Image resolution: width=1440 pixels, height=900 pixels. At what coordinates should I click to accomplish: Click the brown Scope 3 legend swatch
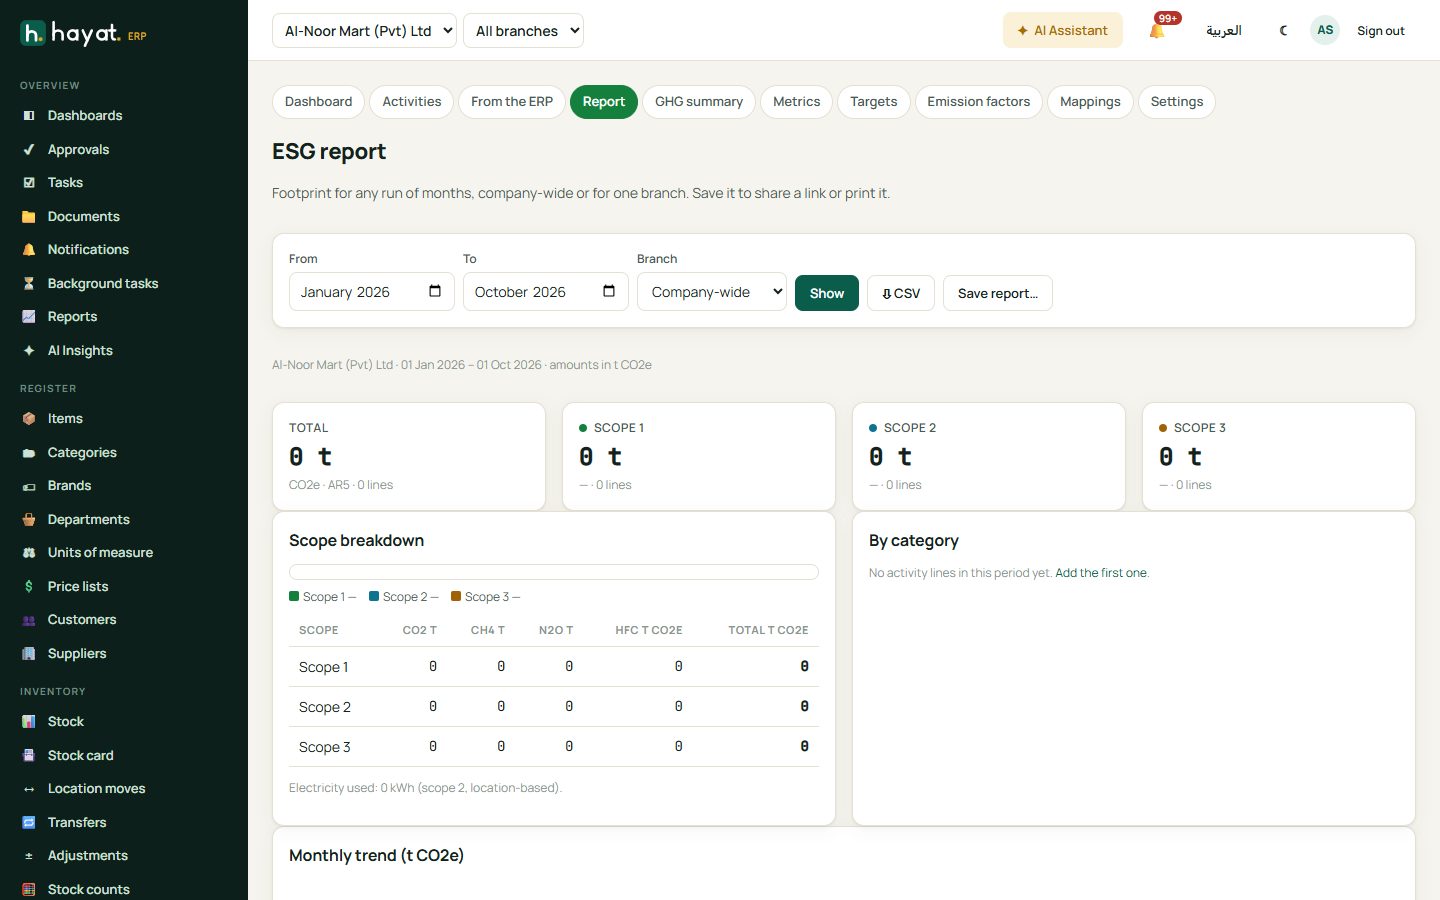click(456, 596)
